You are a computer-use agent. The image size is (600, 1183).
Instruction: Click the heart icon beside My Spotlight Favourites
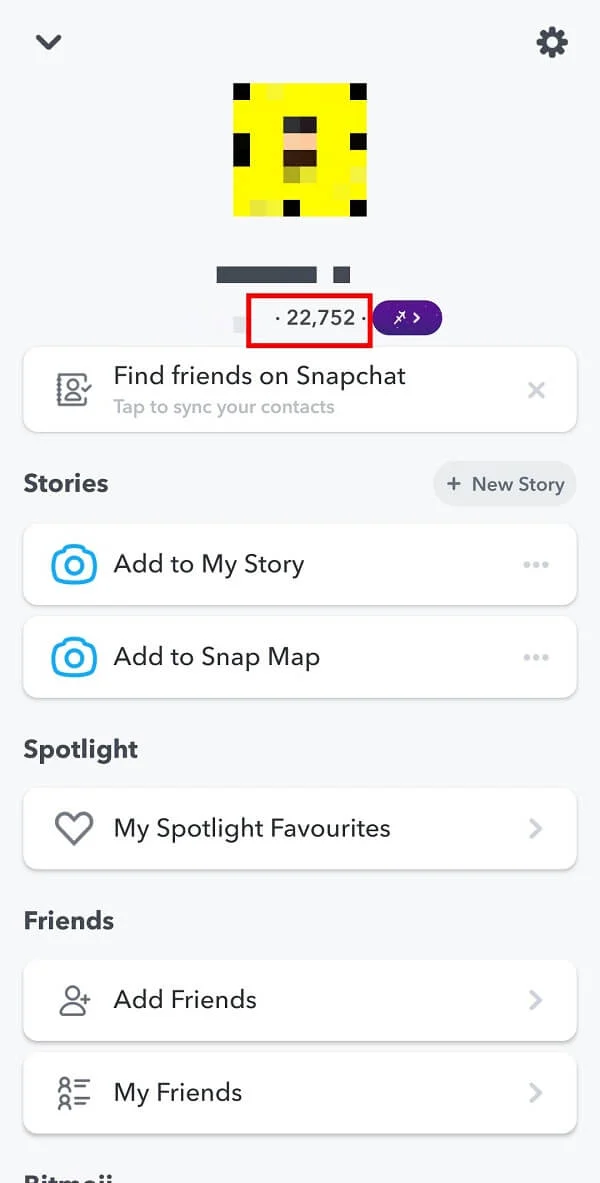pos(73,828)
